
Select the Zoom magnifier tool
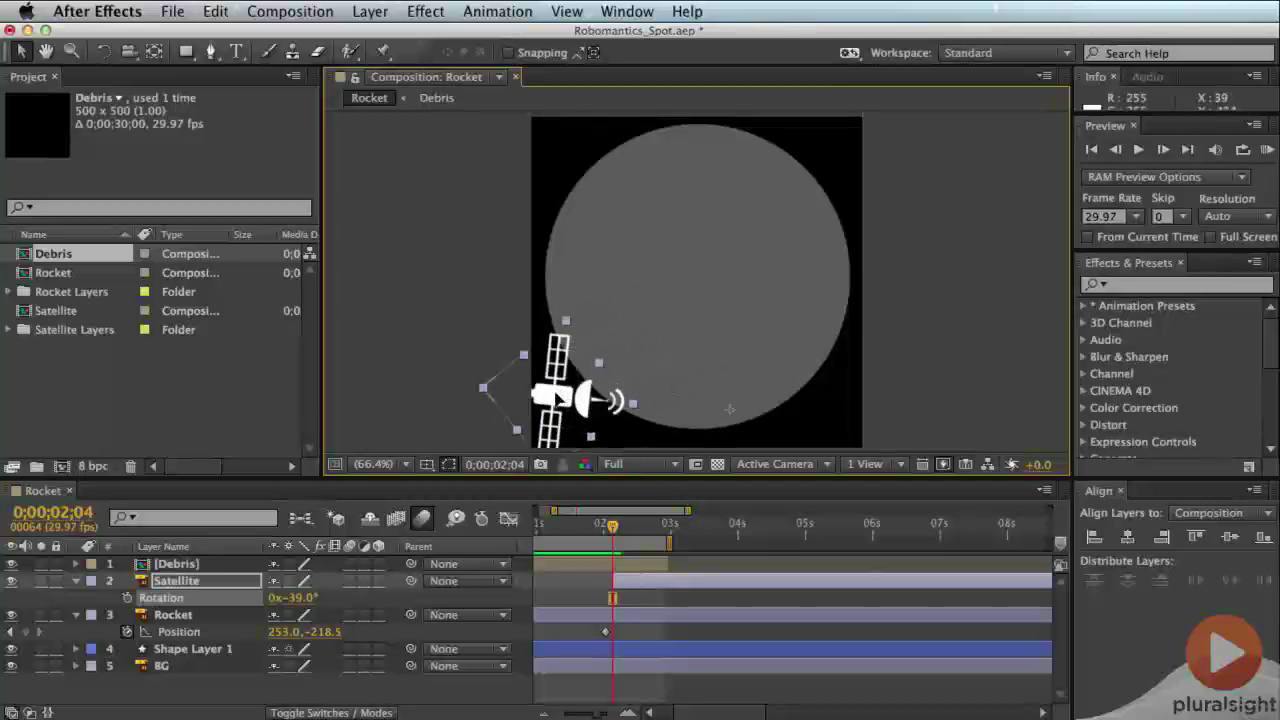(x=71, y=52)
